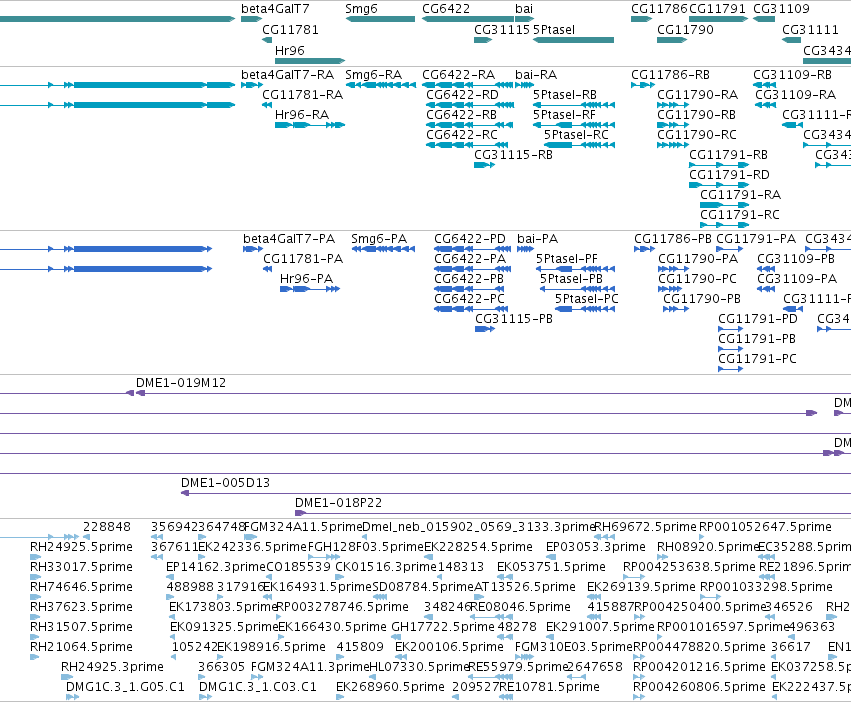The height and width of the screenshot is (702, 851).
Task: Click transcript 5PtaseI-RF
Action: [564, 115]
